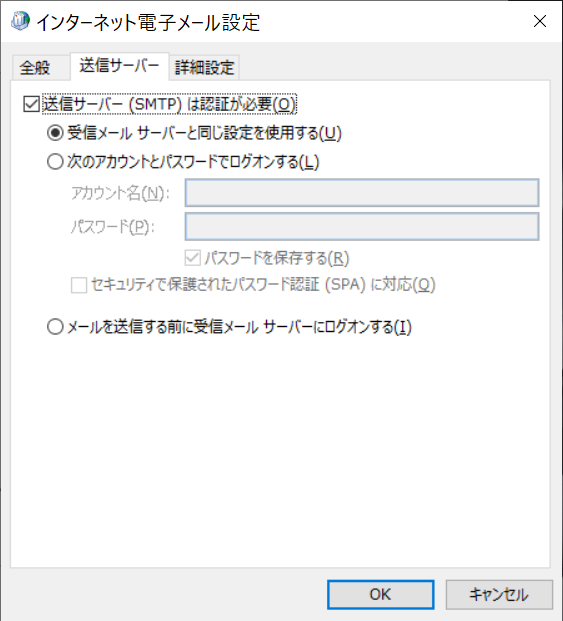Enable the SPA に対応 password authentication checkbox
The height and width of the screenshot is (621, 563).
click(79, 285)
